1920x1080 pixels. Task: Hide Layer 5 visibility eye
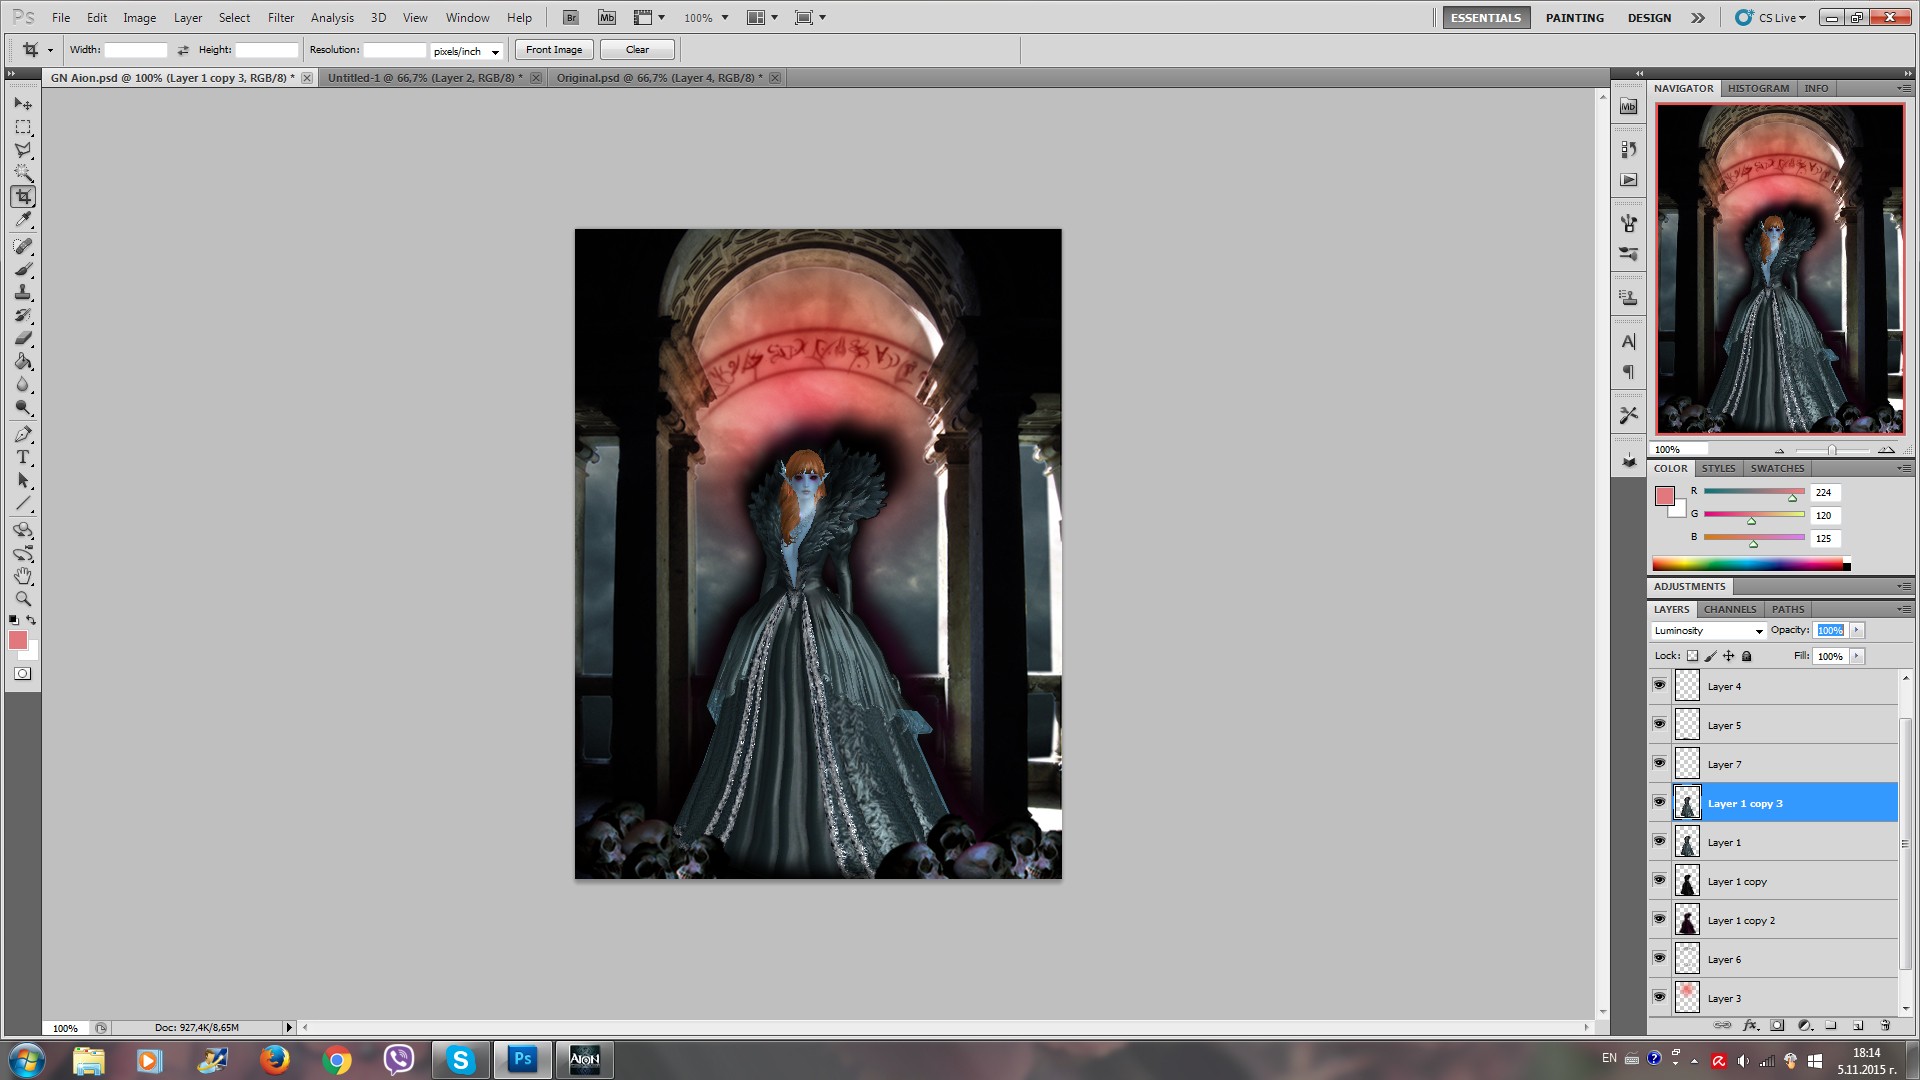(x=1660, y=724)
